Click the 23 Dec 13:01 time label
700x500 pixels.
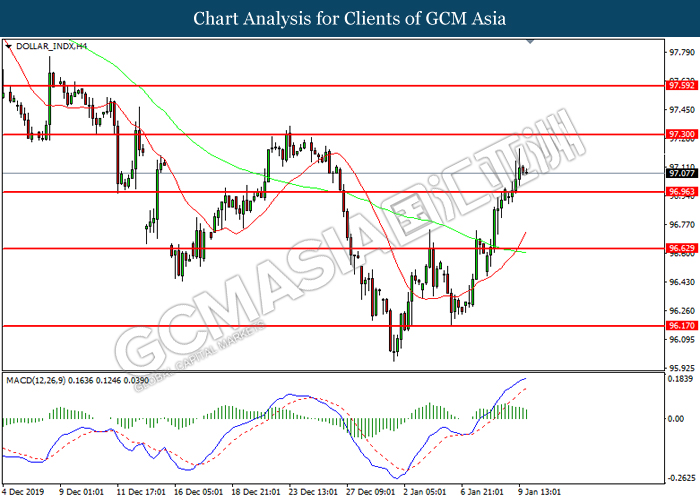point(313,492)
